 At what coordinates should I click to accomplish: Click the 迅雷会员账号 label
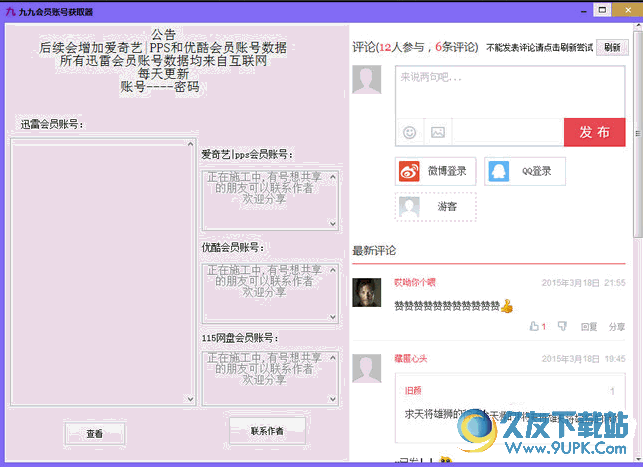pos(52,124)
